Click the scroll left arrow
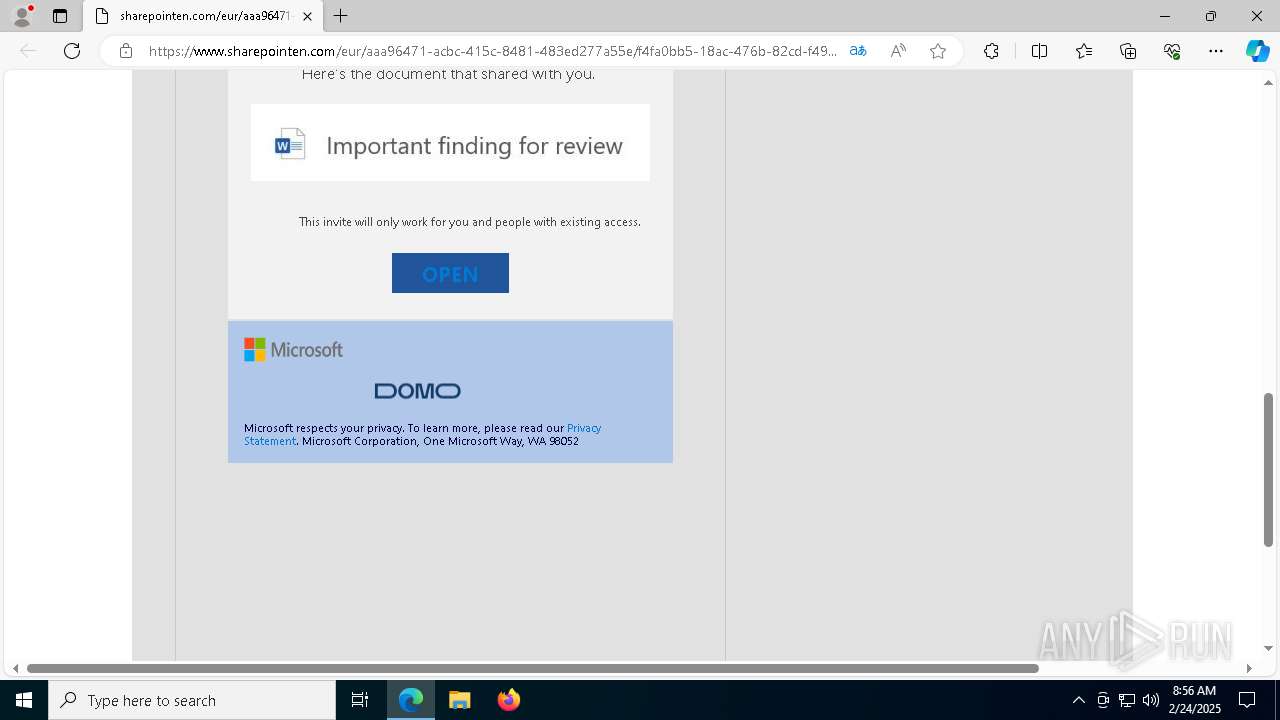The image size is (1280, 720). pyautogui.click(x=15, y=668)
